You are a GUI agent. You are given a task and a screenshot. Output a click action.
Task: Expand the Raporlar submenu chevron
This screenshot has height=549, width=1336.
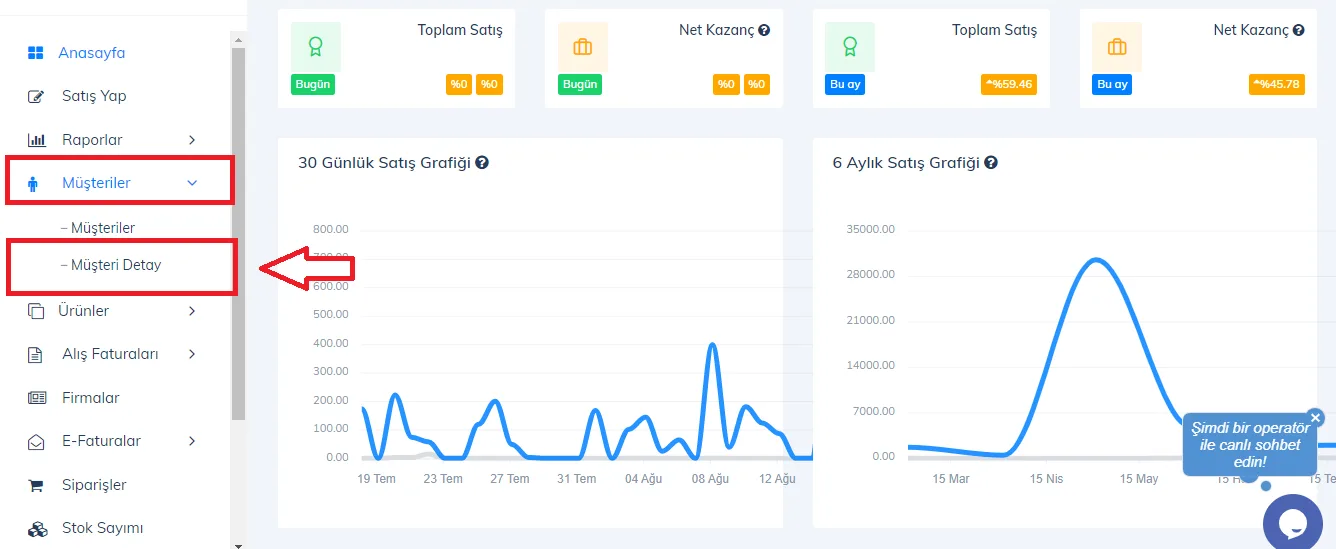coord(192,140)
